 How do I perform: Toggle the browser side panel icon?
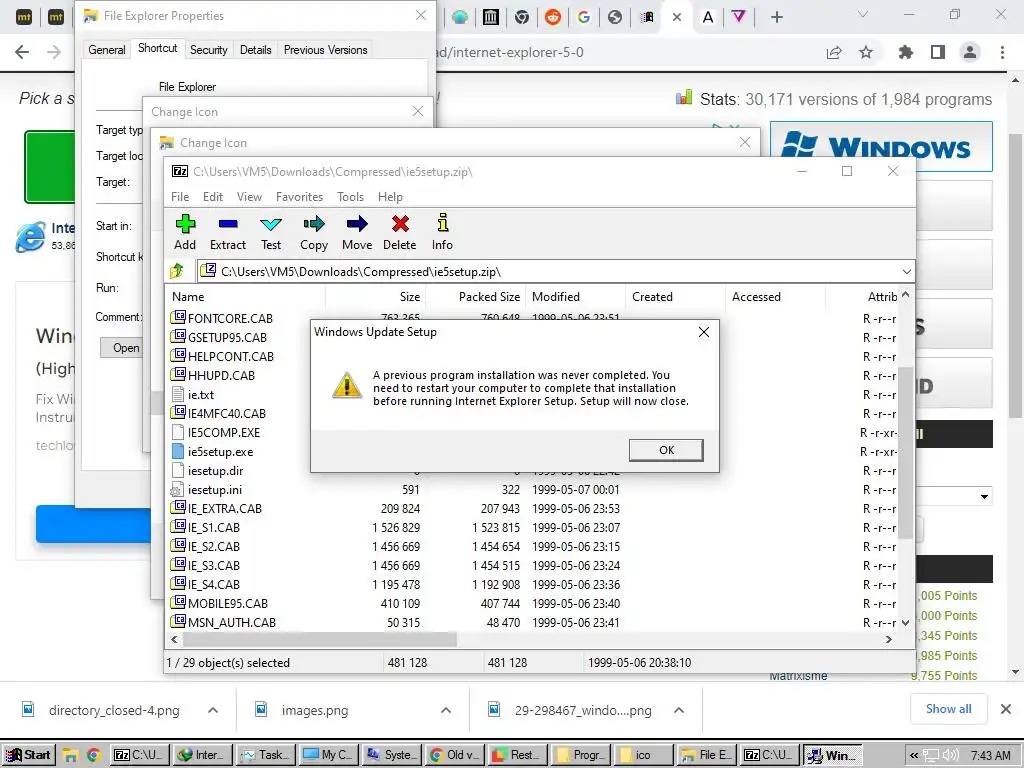(938, 52)
